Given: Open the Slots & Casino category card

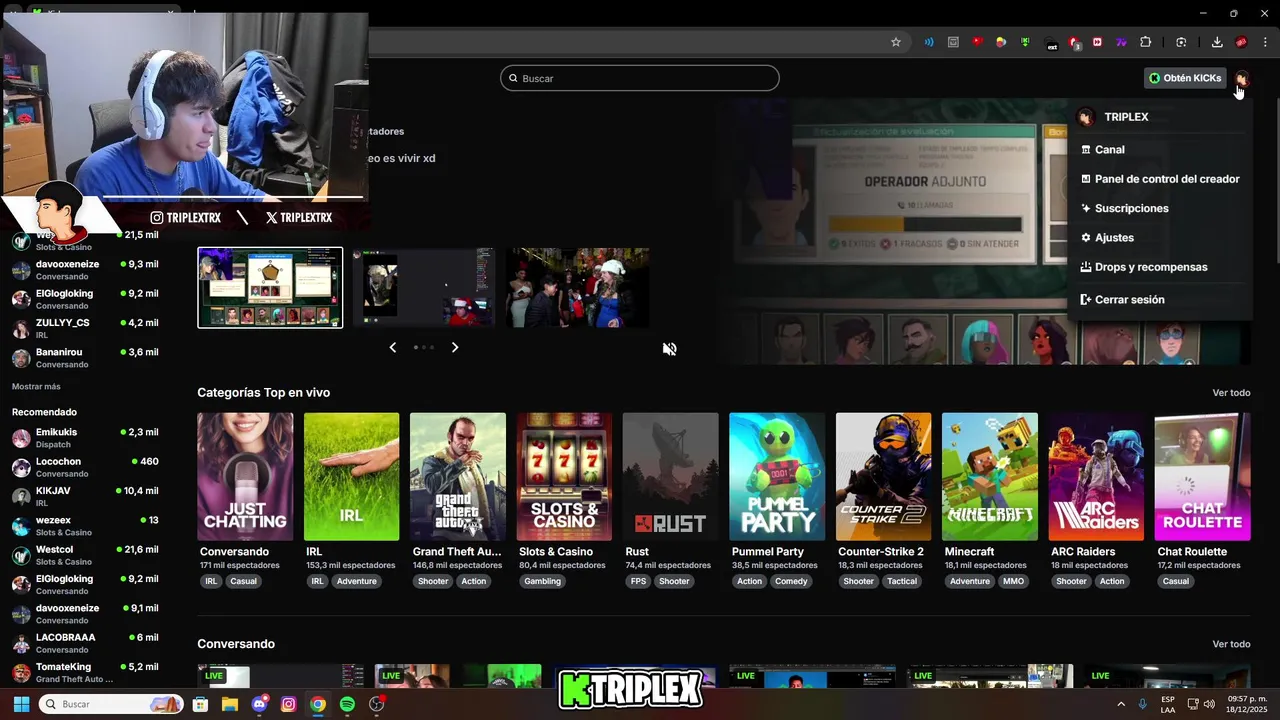Looking at the screenshot, I should pos(564,477).
